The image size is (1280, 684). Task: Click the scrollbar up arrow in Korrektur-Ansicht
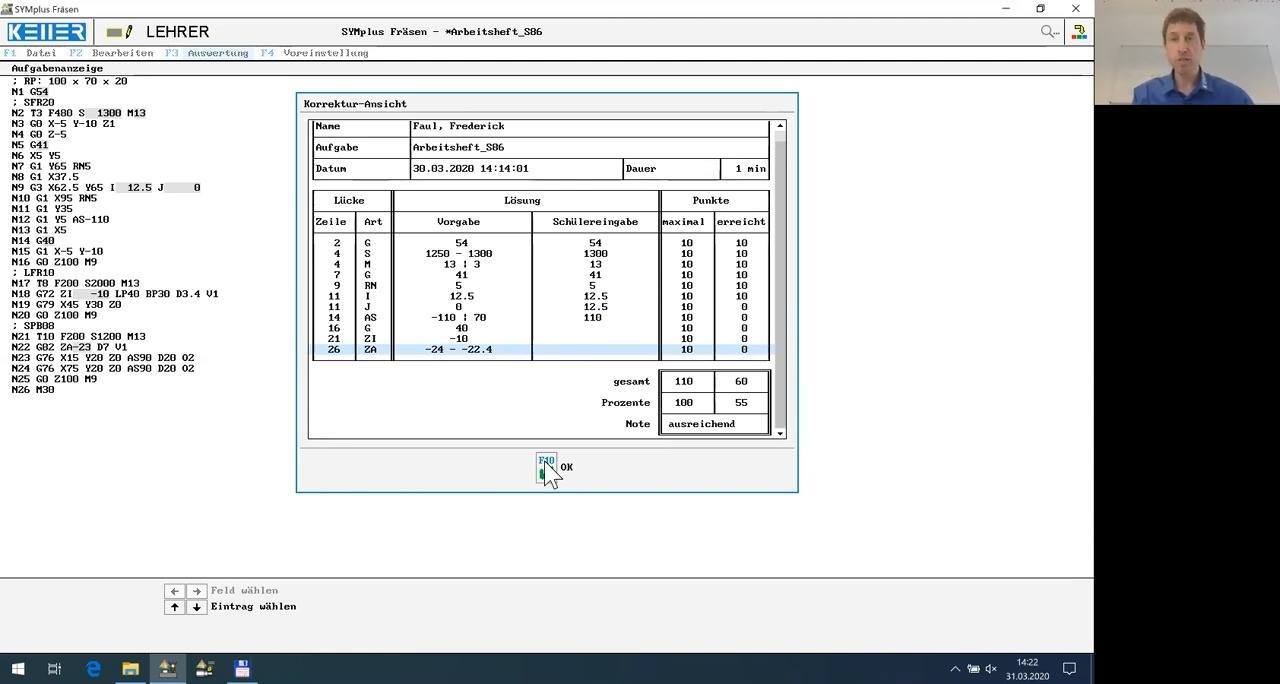(x=781, y=126)
